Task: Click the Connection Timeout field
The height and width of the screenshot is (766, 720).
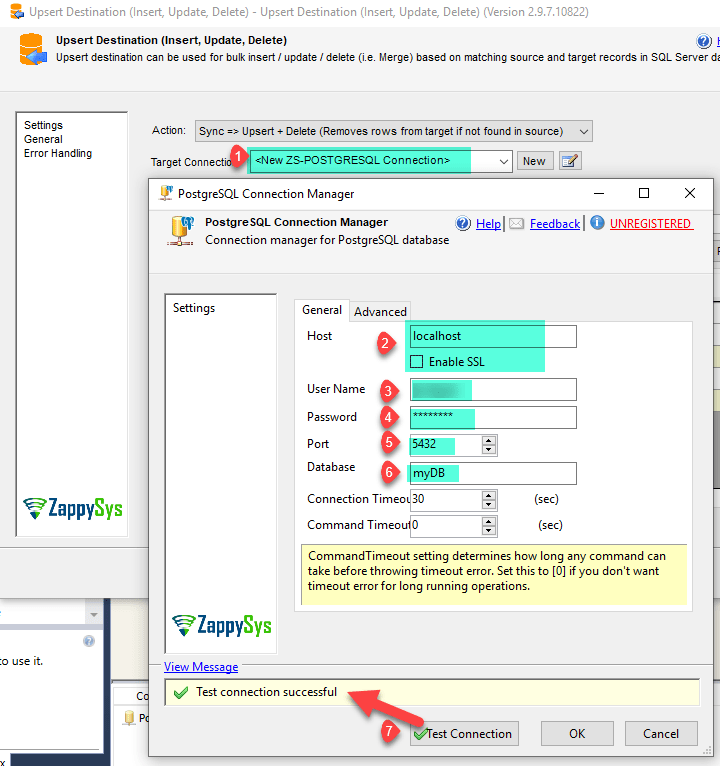Action: pos(445,500)
